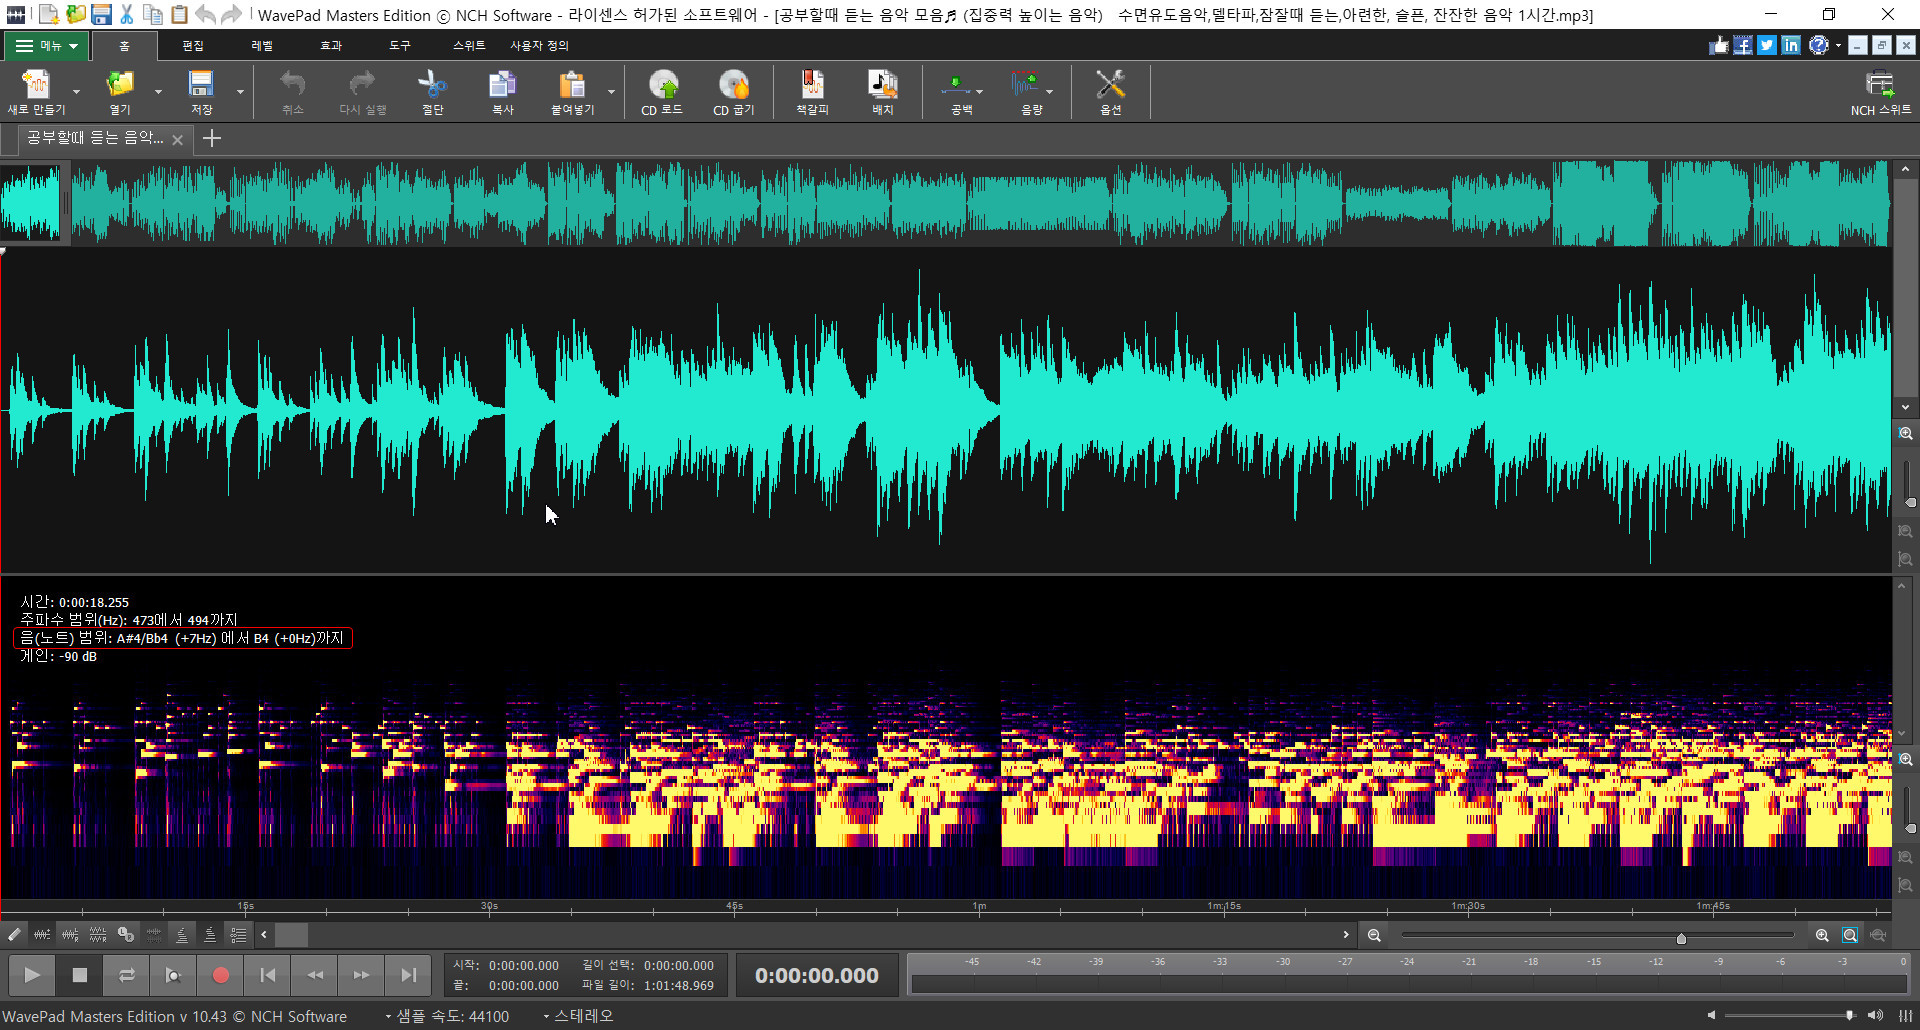
Task: Toggle the record button
Action: coord(221,975)
